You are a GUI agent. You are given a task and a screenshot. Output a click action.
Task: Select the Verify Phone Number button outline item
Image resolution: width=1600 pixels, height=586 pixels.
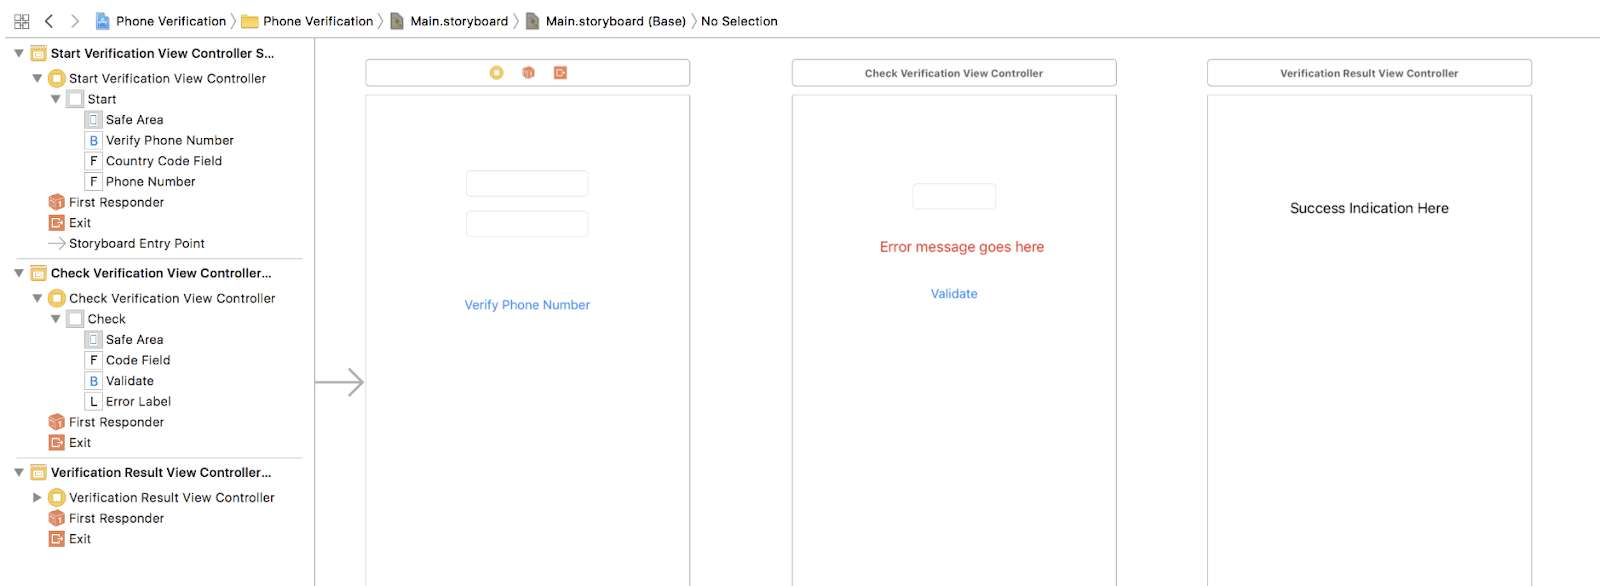click(169, 141)
